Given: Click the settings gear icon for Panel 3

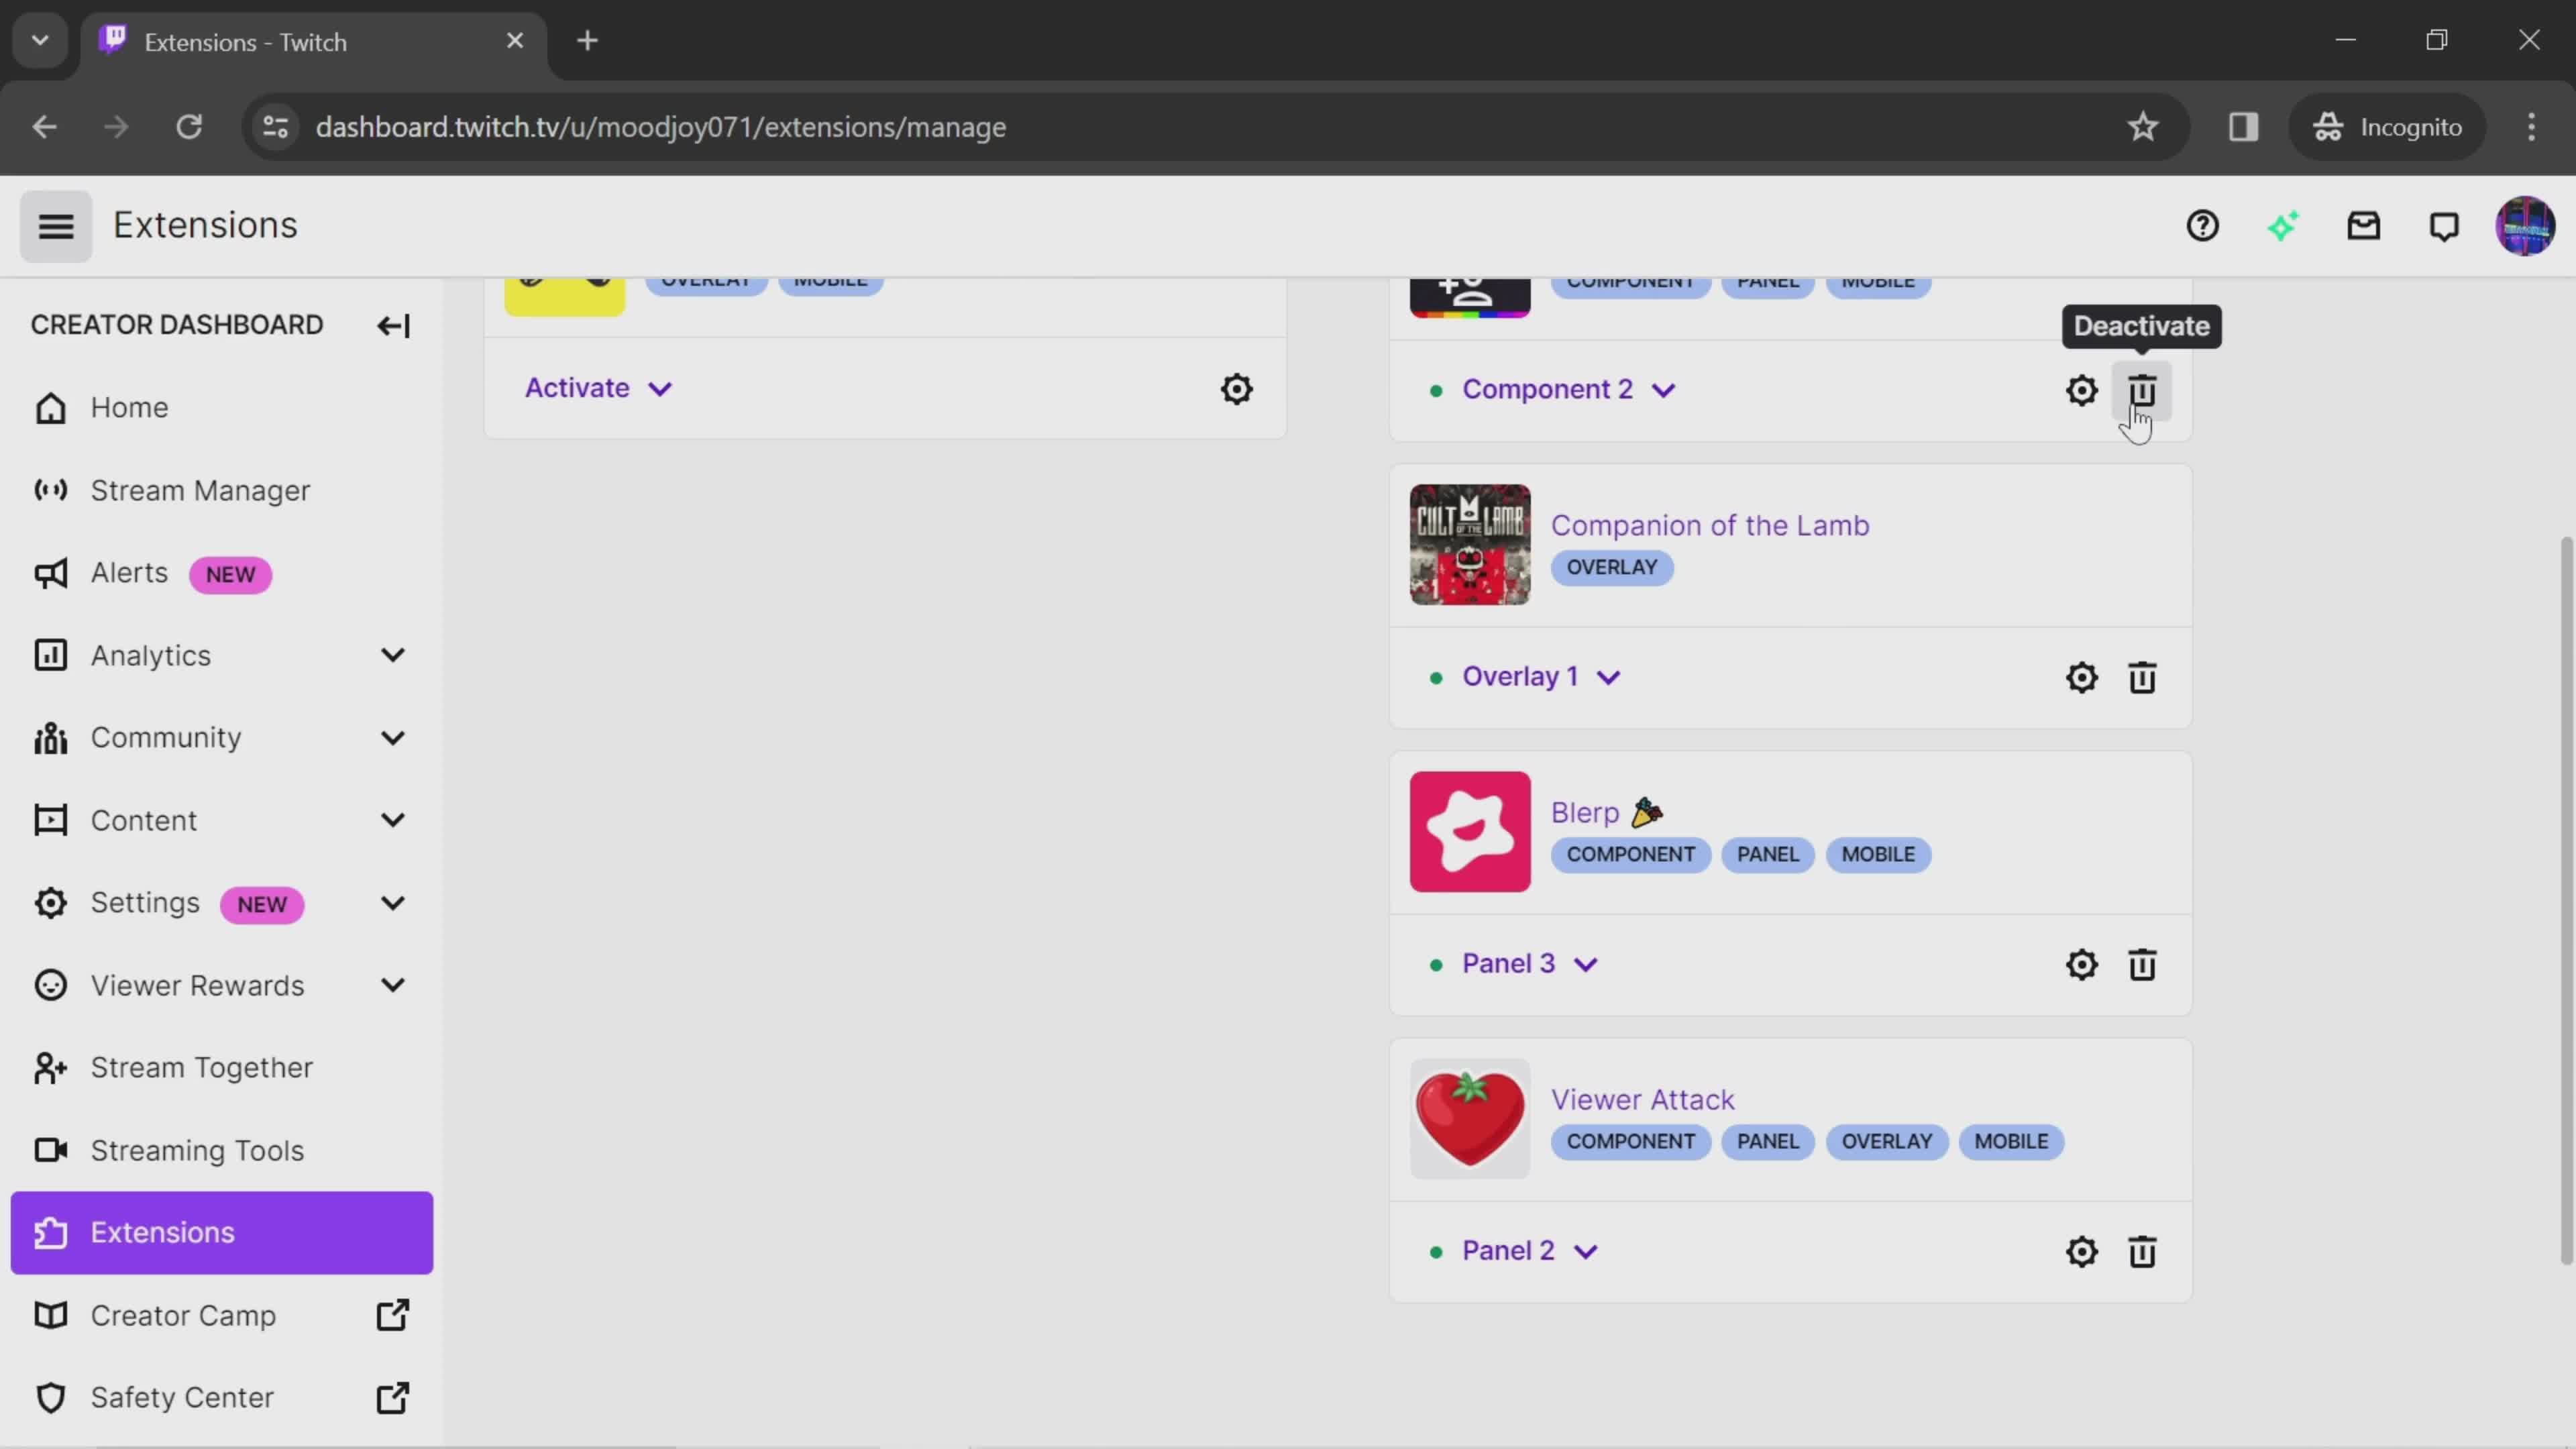Looking at the screenshot, I should click(2081, 964).
